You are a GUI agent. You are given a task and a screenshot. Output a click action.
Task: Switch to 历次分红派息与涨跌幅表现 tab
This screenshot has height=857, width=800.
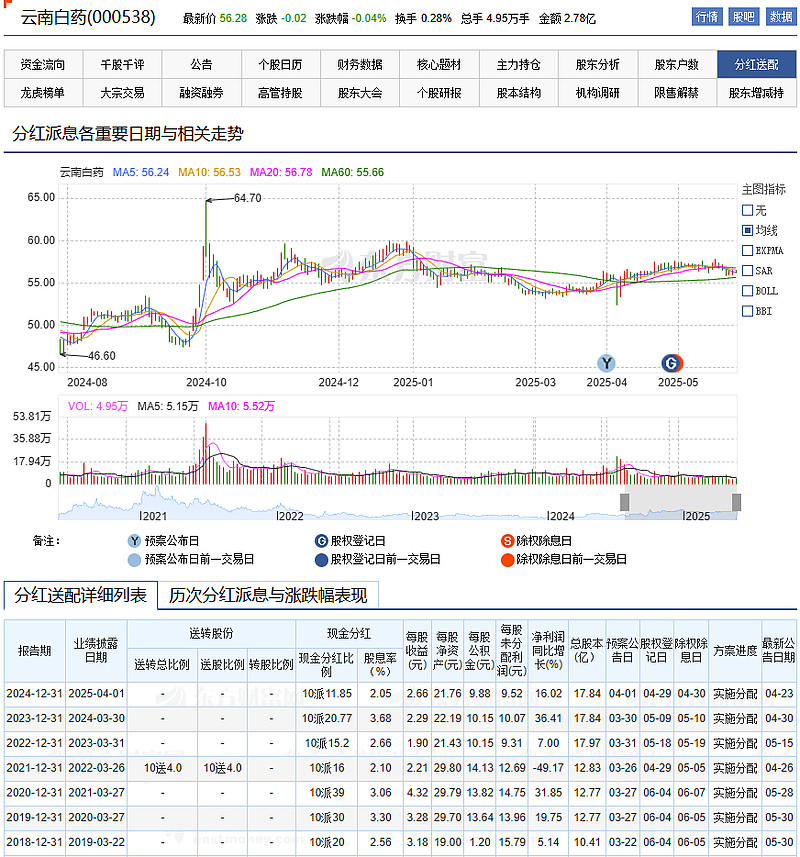pyautogui.click(x=267, y=596)
